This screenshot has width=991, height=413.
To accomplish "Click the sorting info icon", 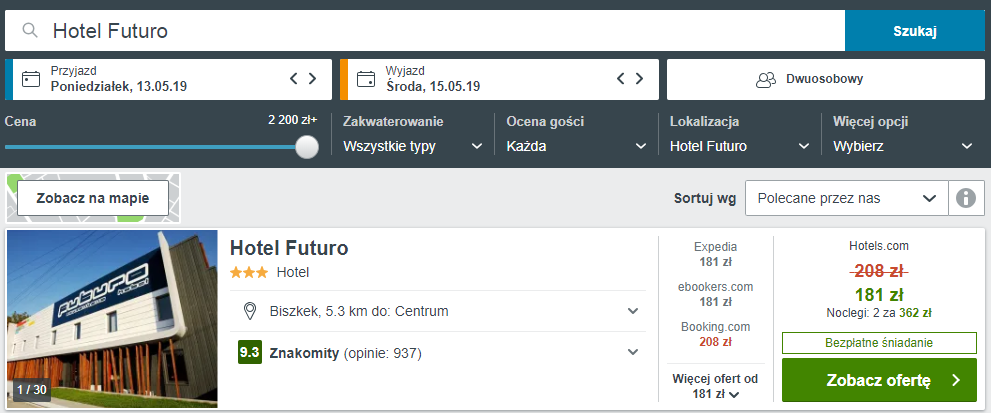I will click(965, 198).
